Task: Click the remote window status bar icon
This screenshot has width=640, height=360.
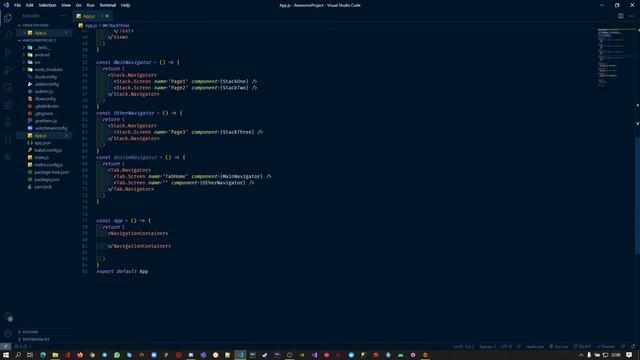Action: click(x=5, y=347)
